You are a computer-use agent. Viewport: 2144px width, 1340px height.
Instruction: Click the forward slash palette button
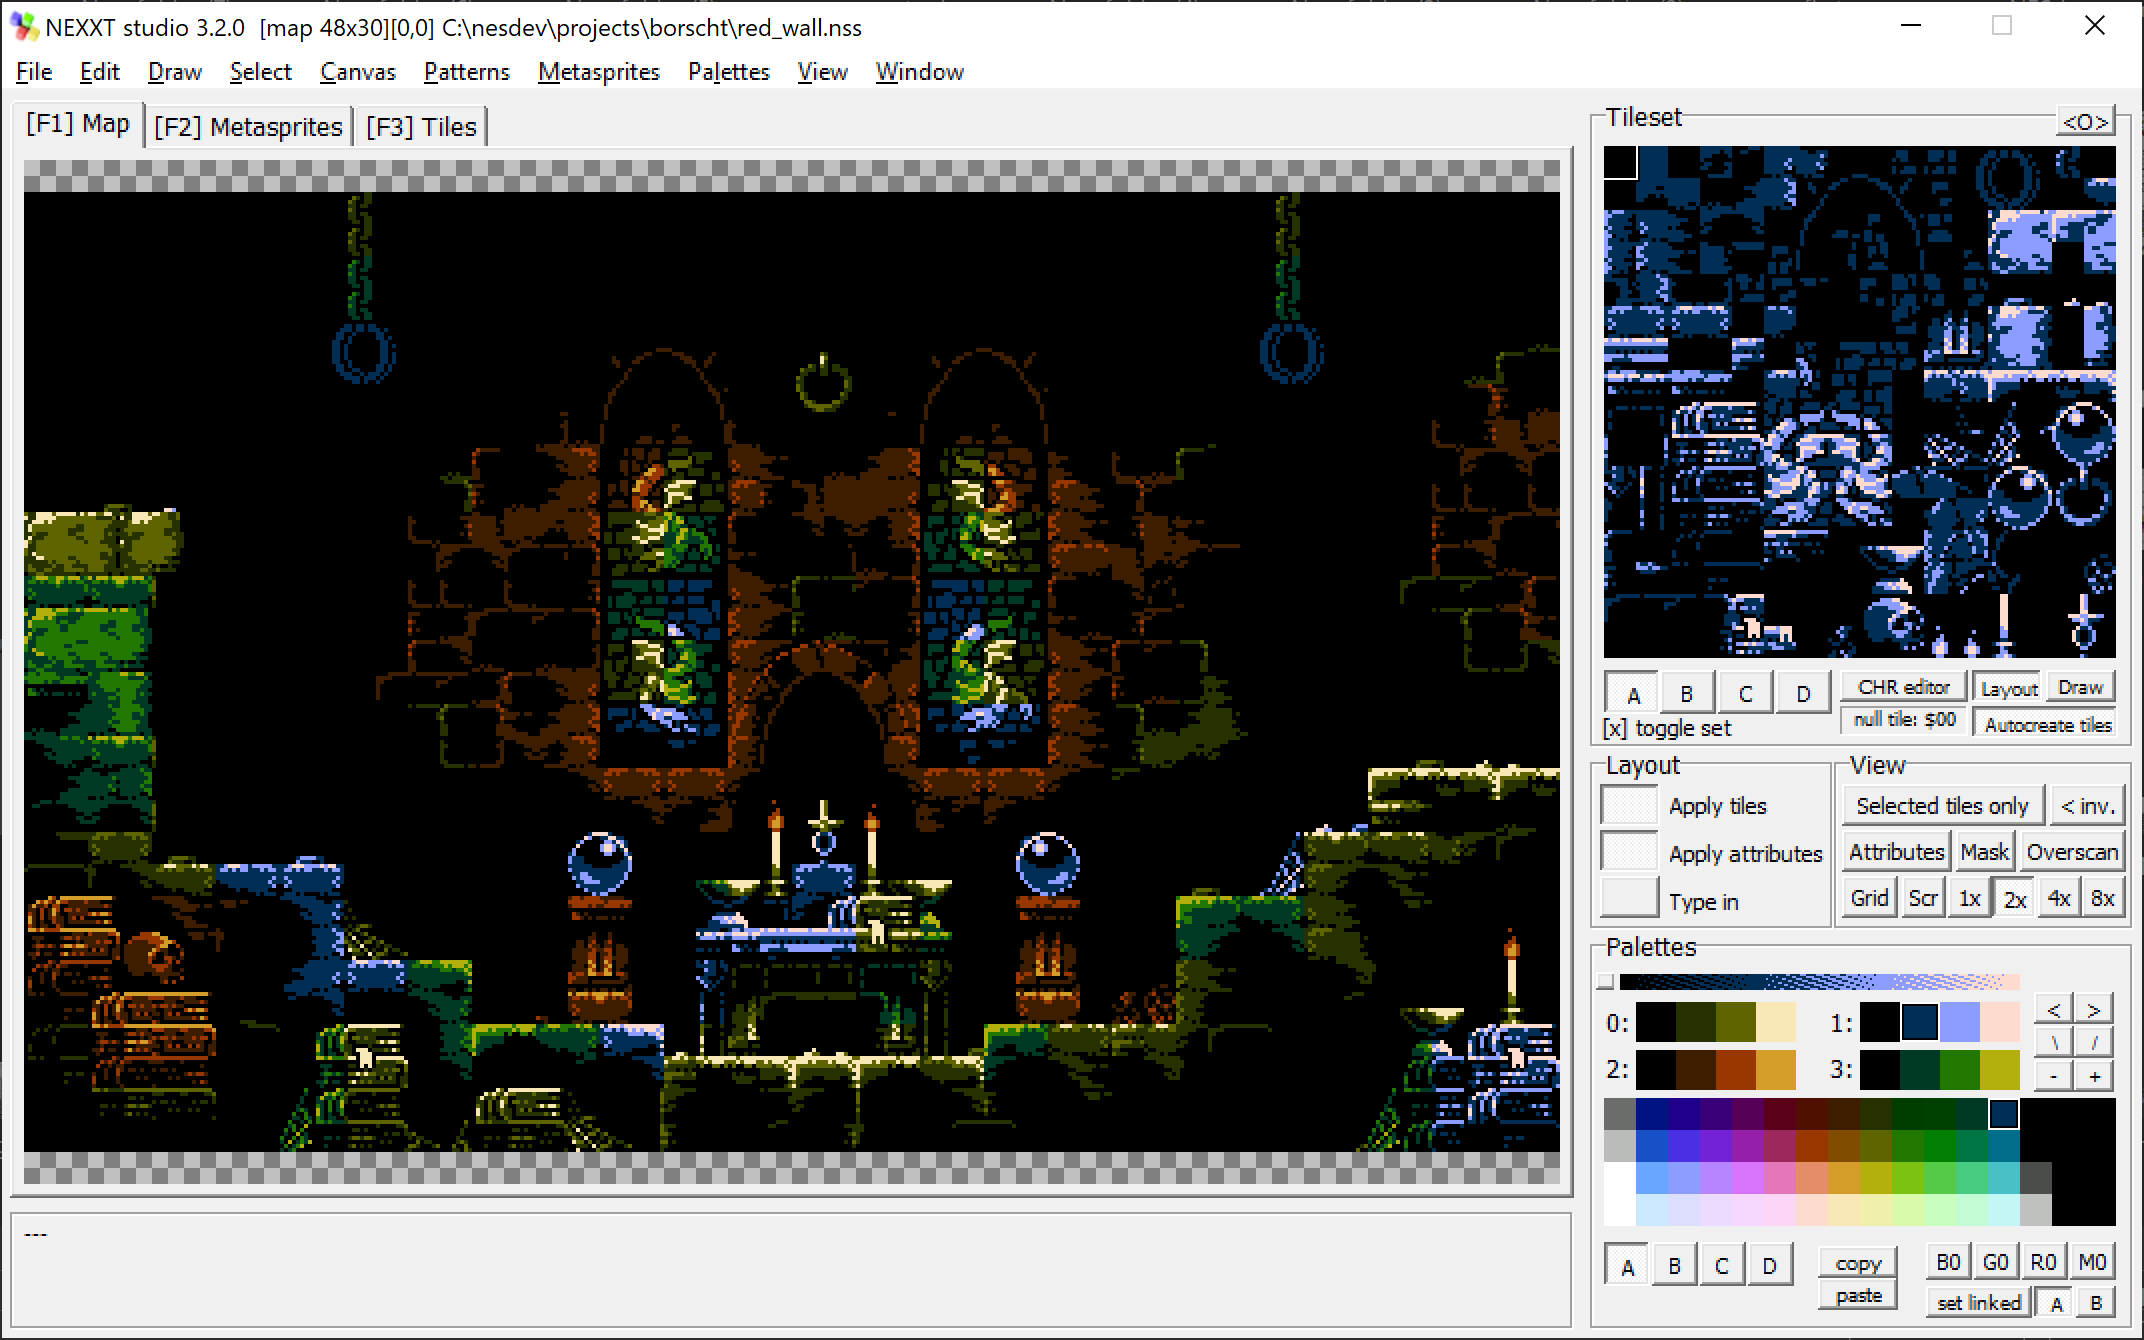coord(2093,1043)
